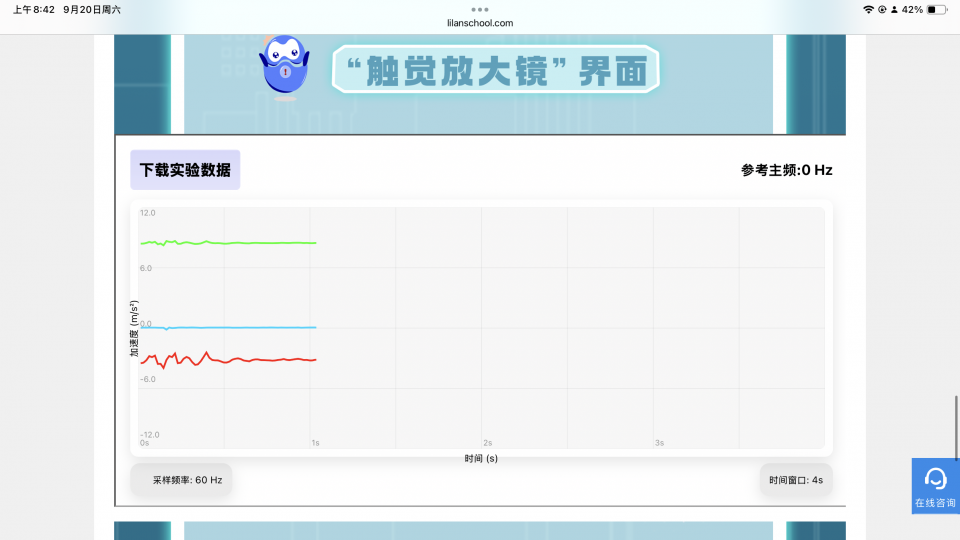Click the blue mascot character icon
Image resolution: width=960 pixels, height=540 pixels.
(x=283, y=67)
